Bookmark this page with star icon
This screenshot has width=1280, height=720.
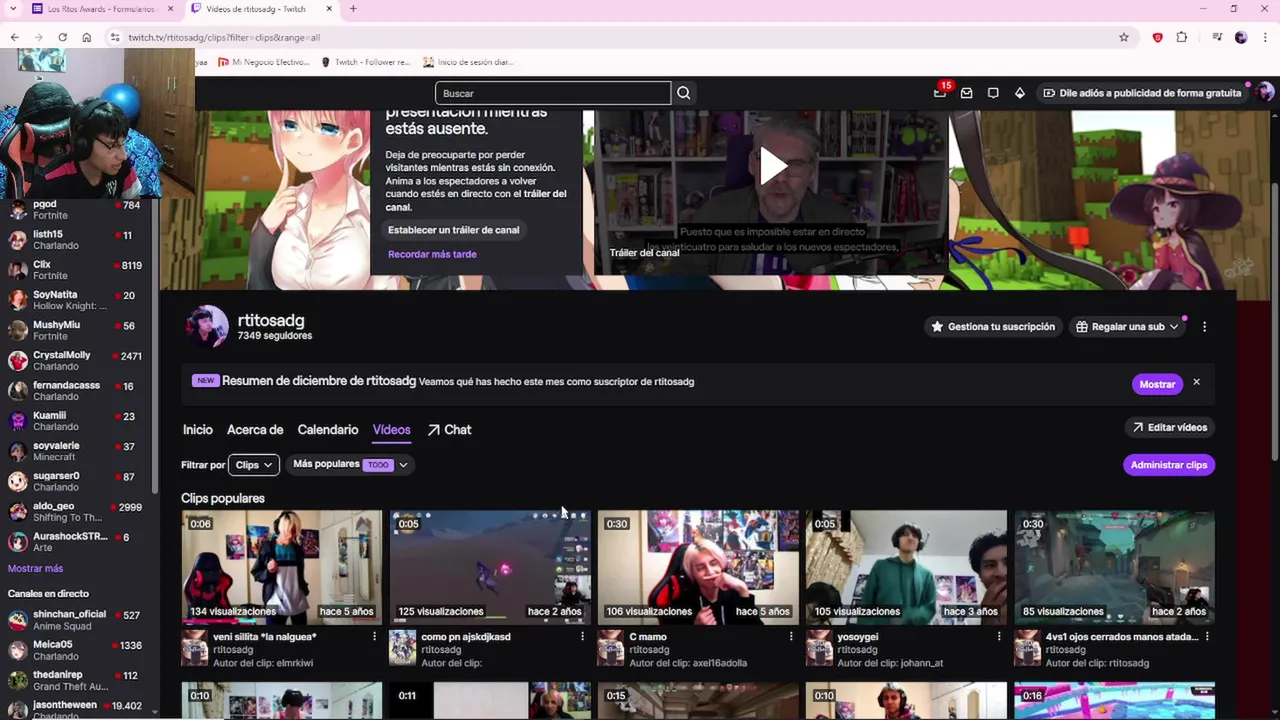click(1124, 37)
